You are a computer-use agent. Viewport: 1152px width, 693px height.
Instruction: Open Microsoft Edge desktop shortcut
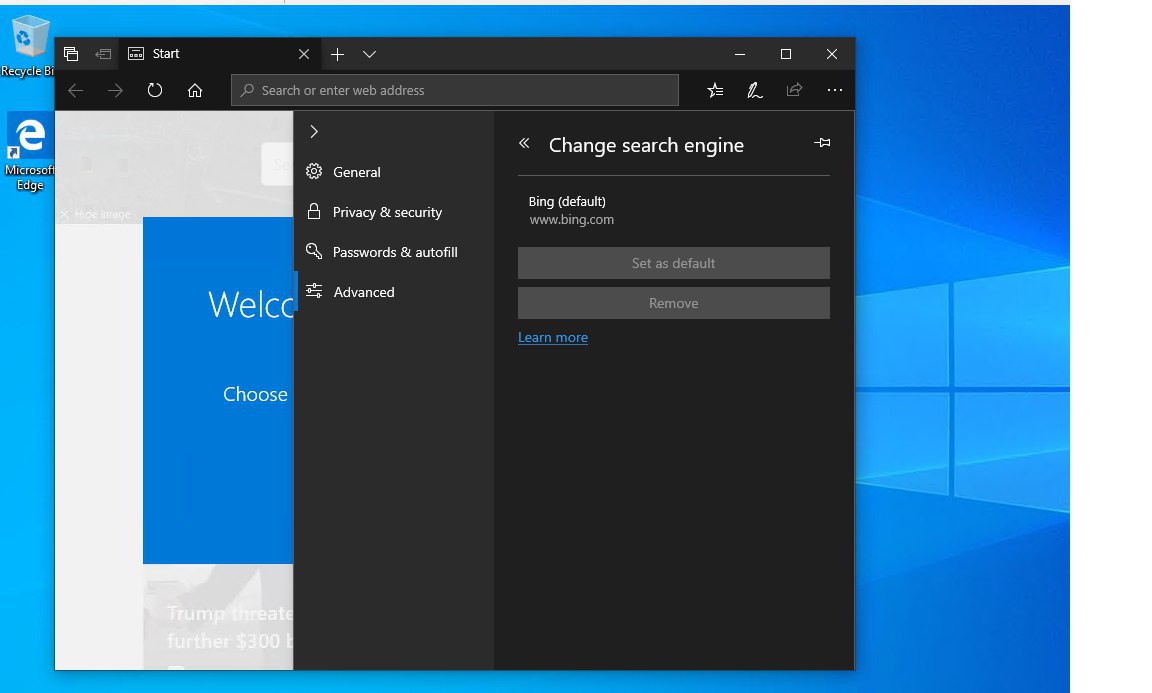click(29, 153)
